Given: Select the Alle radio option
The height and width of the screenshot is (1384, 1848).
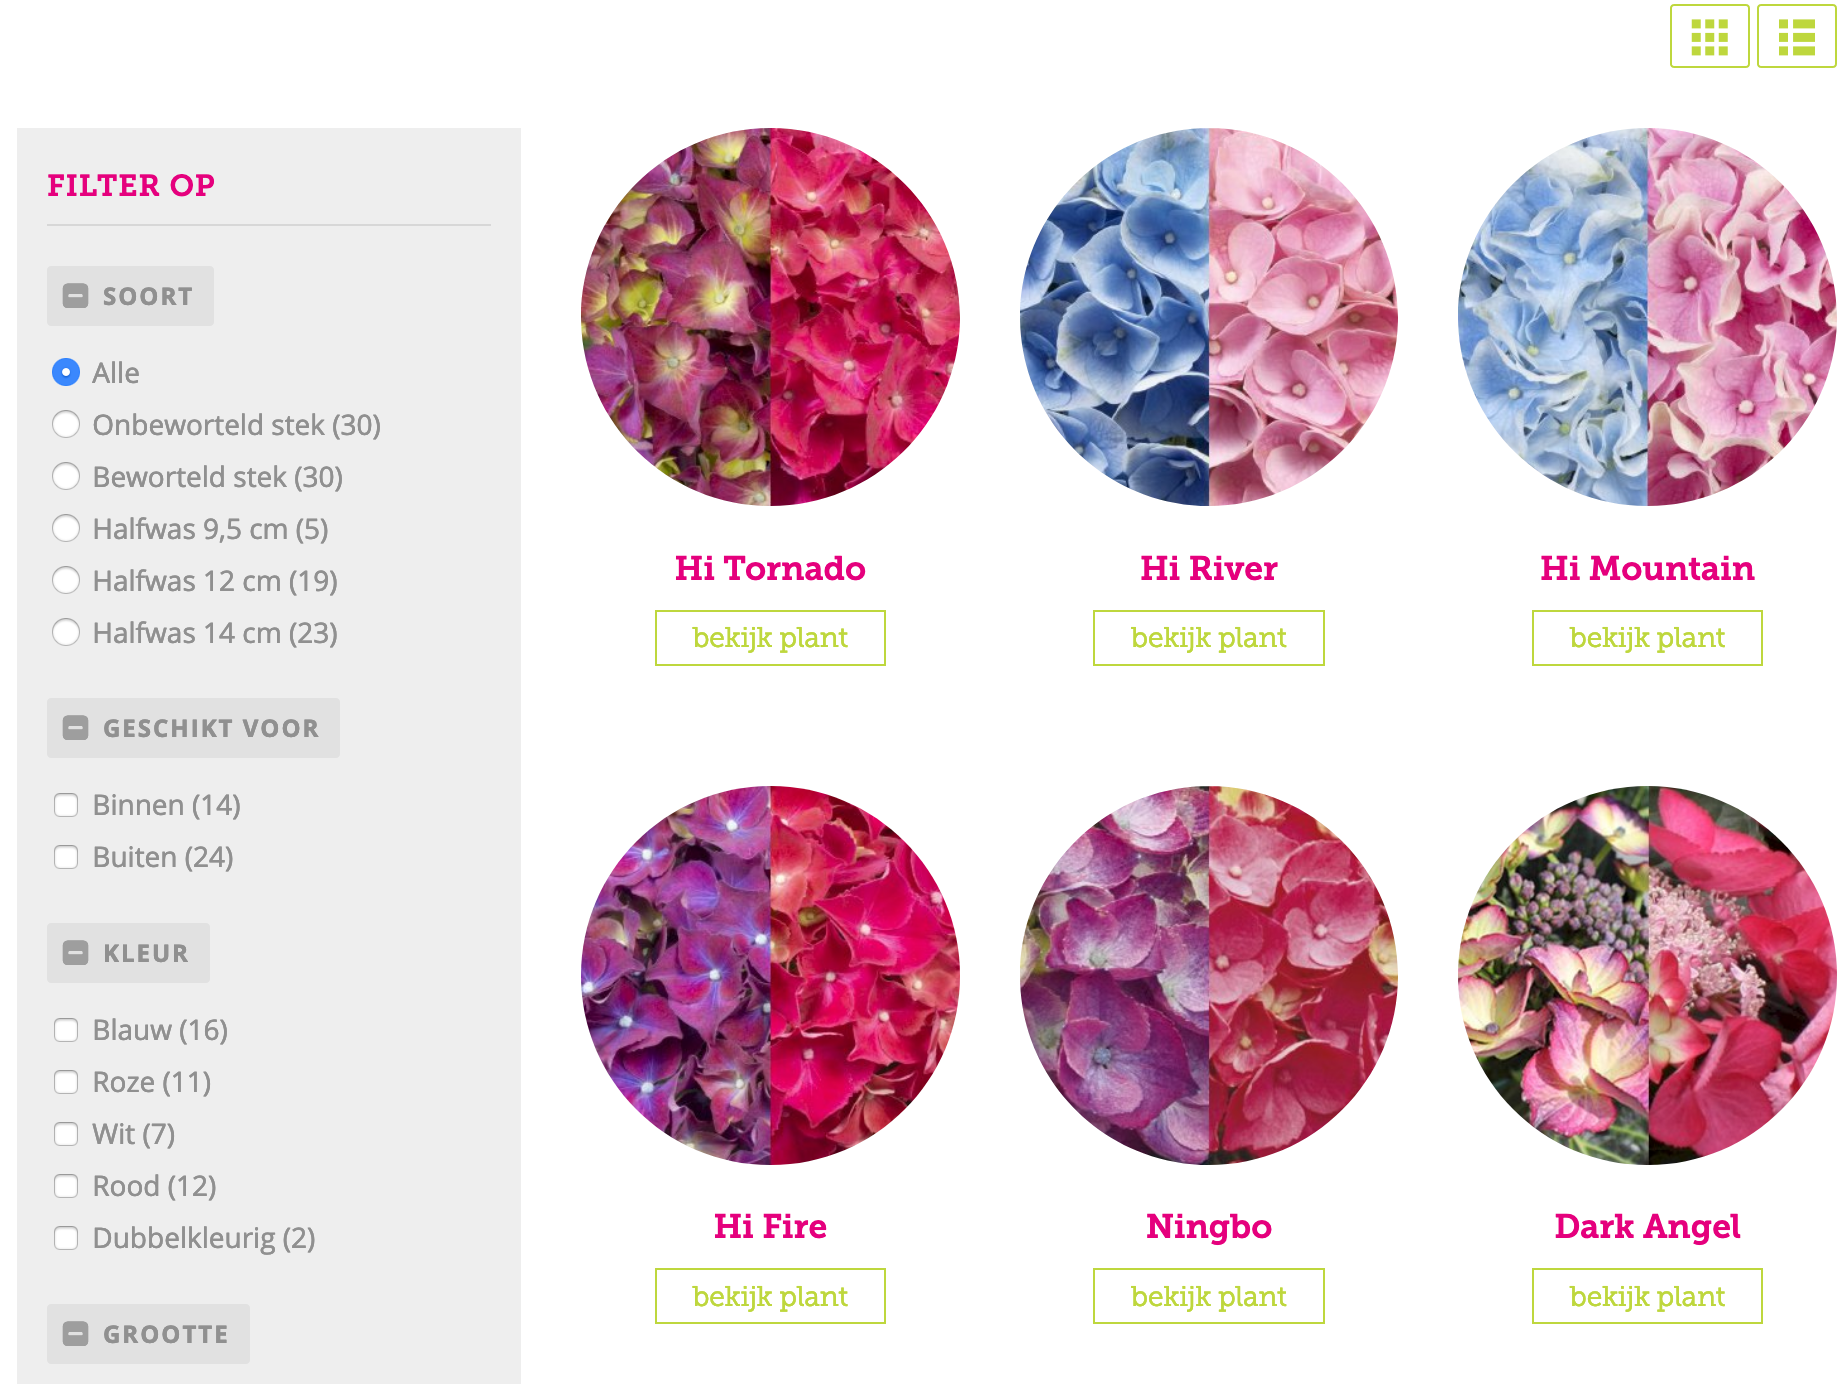Looking at the screenshot, I should pos(66,373).
